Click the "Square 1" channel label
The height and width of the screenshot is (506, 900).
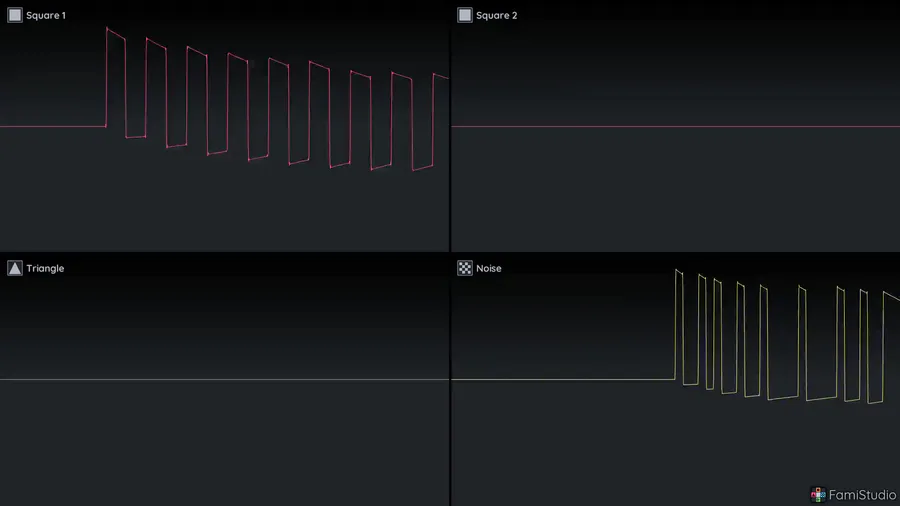pyautogui.click(x=46, y=15)
